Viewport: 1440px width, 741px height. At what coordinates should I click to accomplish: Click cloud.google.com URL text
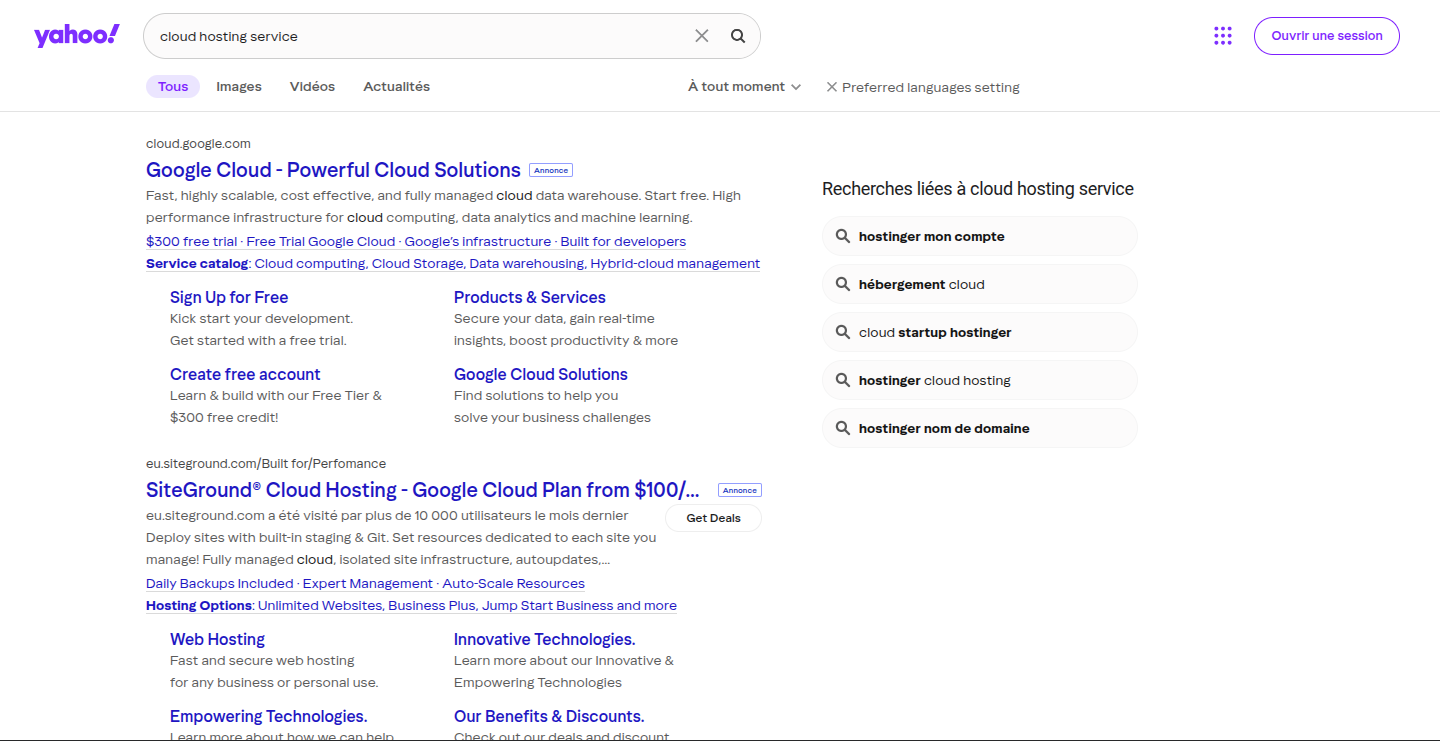pos(198,144)
